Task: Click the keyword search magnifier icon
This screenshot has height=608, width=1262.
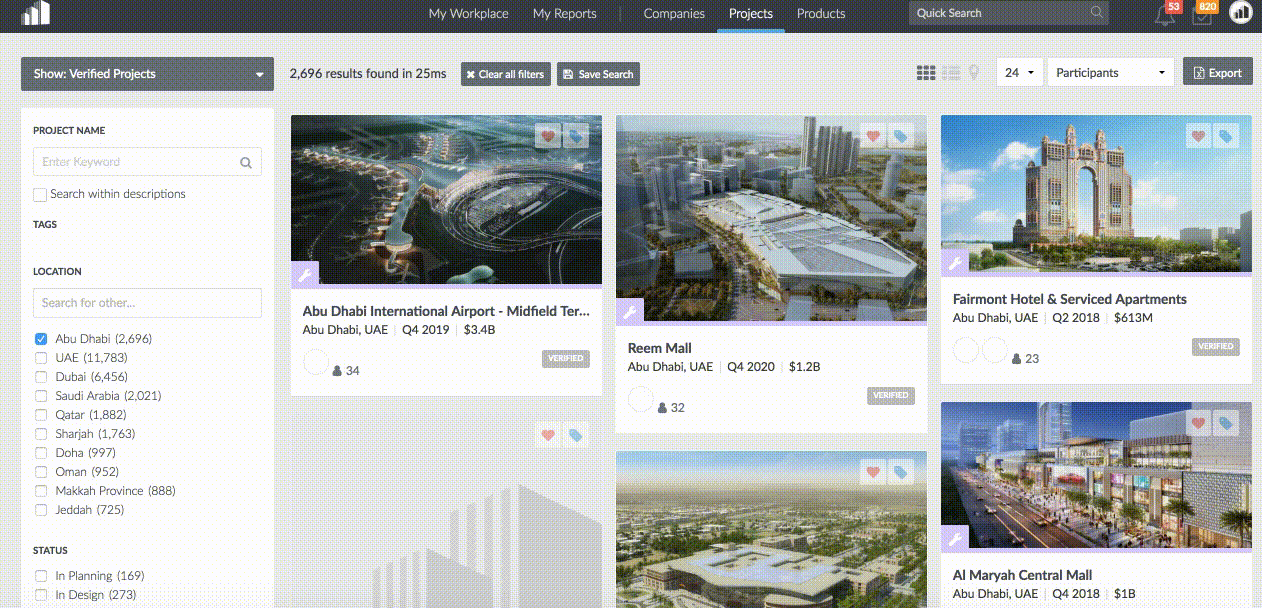Action: click(246, 162)
